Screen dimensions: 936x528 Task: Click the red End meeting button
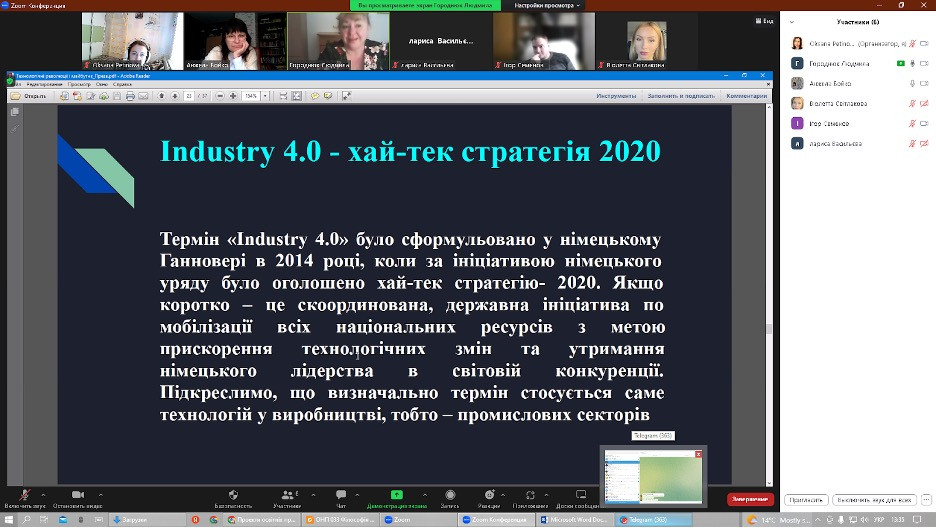(x=750, y=499)
